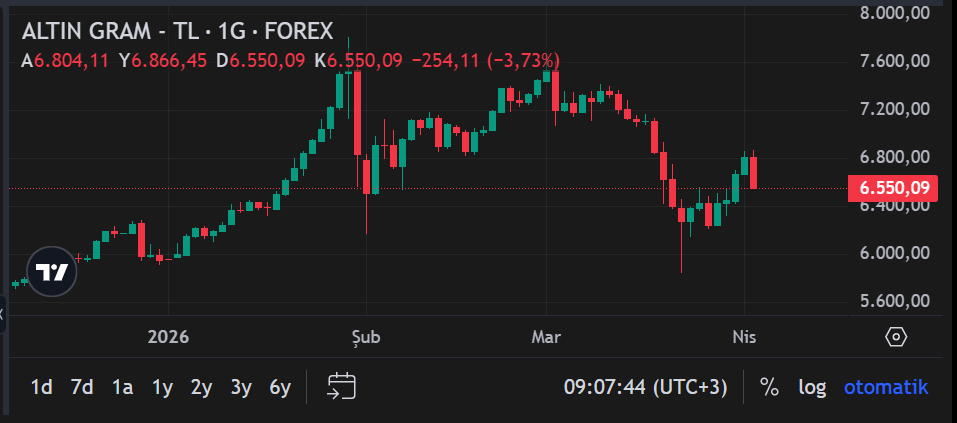This screenshot has height=423, width=957.
Task: Click the Şub label on time axis
Action: tap(367, 336)
